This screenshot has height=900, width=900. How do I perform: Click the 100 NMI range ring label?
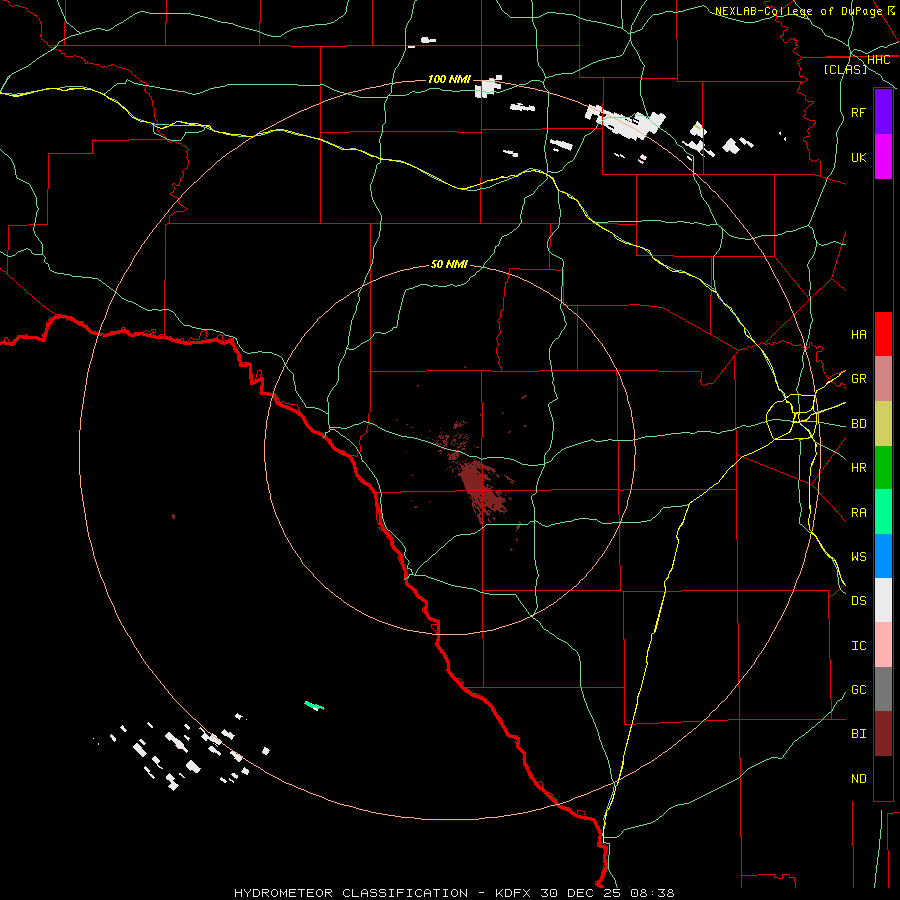(449, 79)
